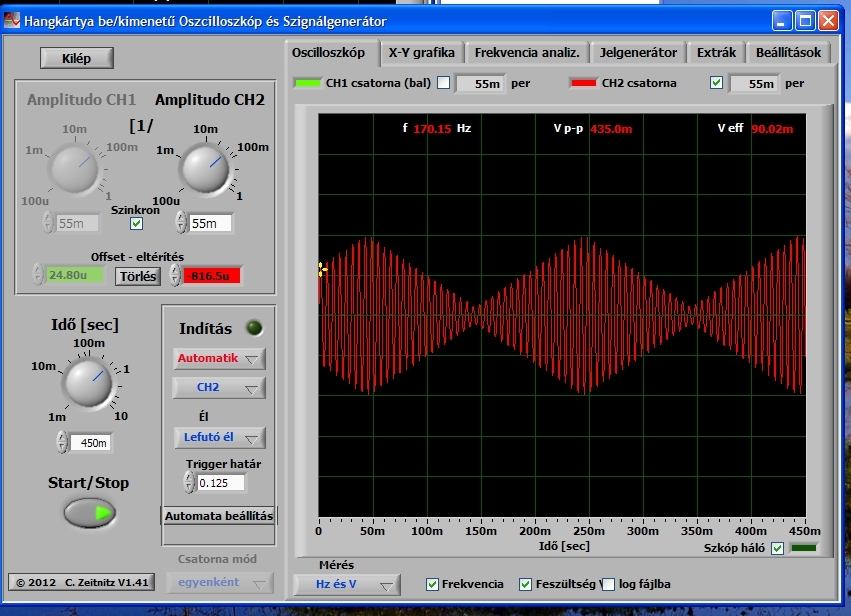The width and height of the screenshot is (851, 616).
Task: Open the Automatik trigger mode dropdown
Action: click(x=219, y=359)
